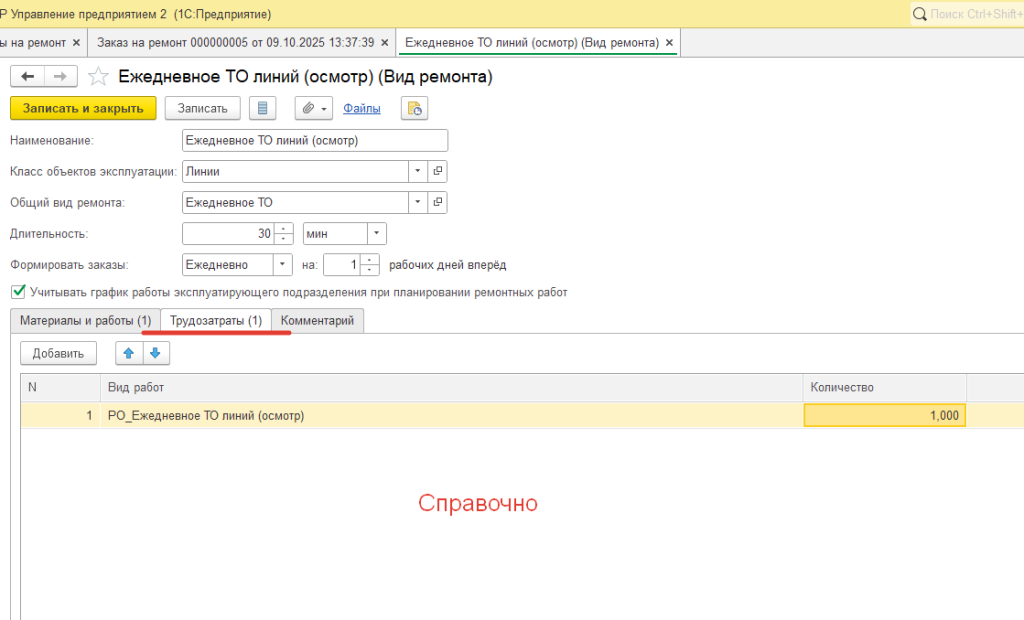1024x620 pixels.
Task: Switch to the Комментарий tab
Action: click(x=317, y=320)
